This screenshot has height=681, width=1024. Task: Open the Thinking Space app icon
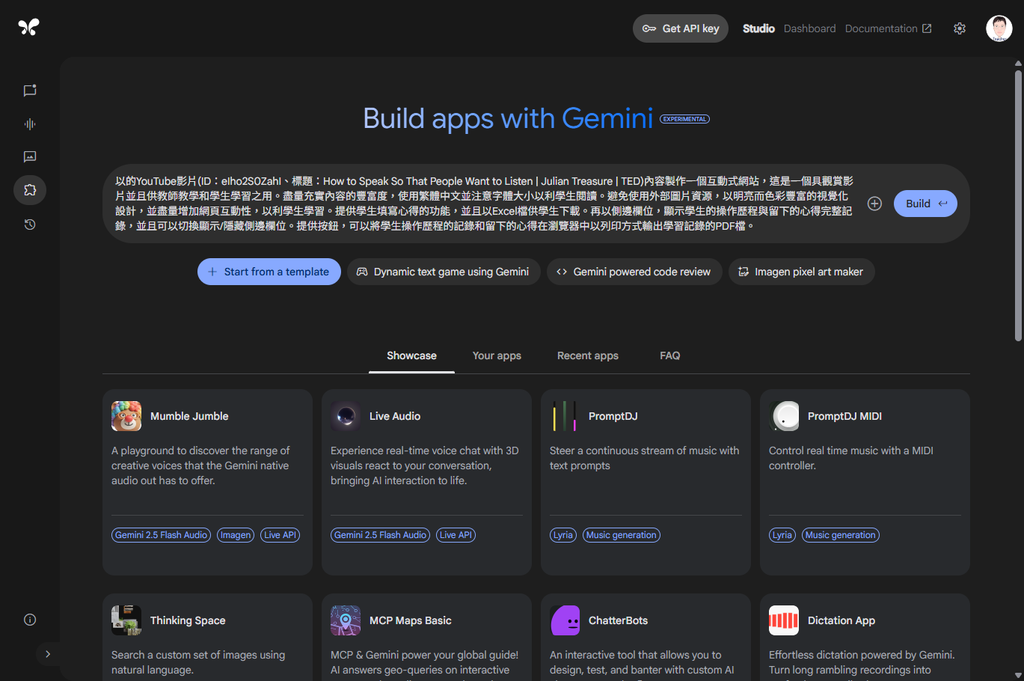127,620
